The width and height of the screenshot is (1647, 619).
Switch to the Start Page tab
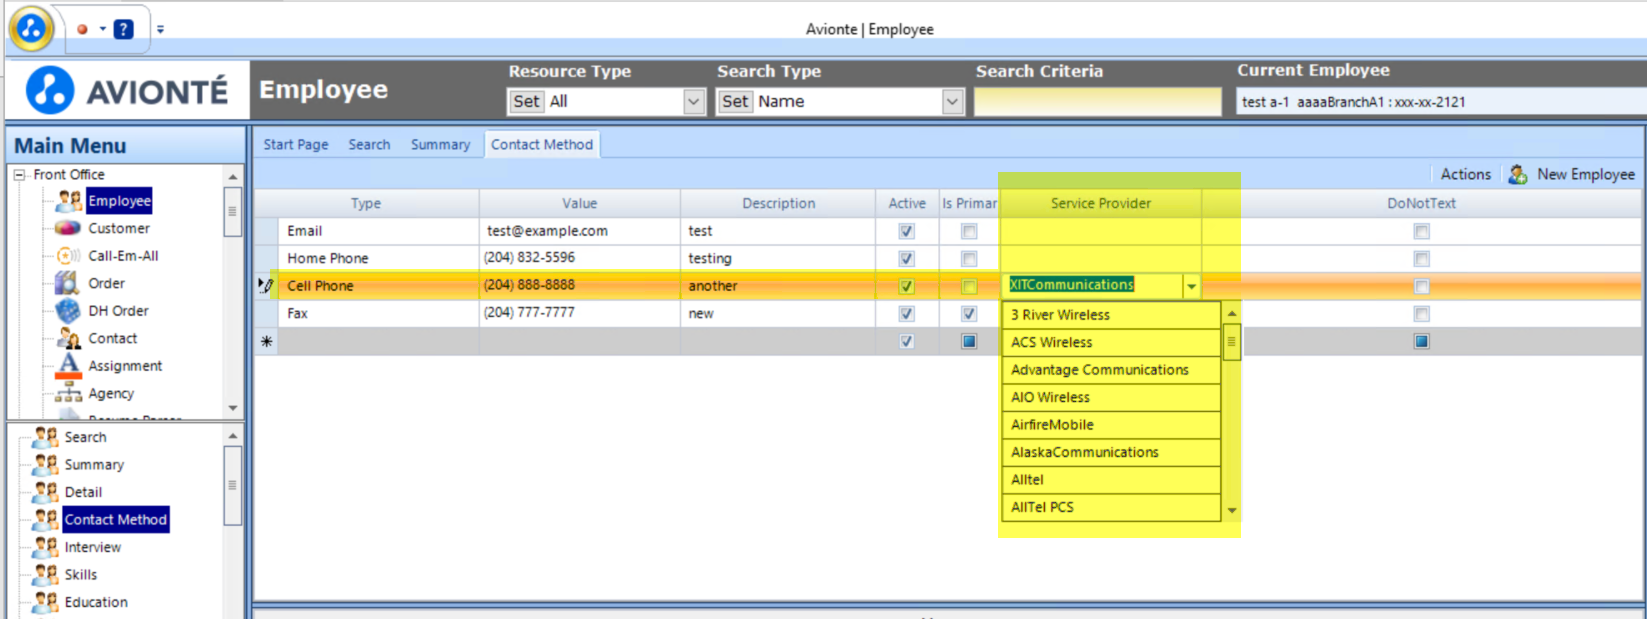(296, 144)
